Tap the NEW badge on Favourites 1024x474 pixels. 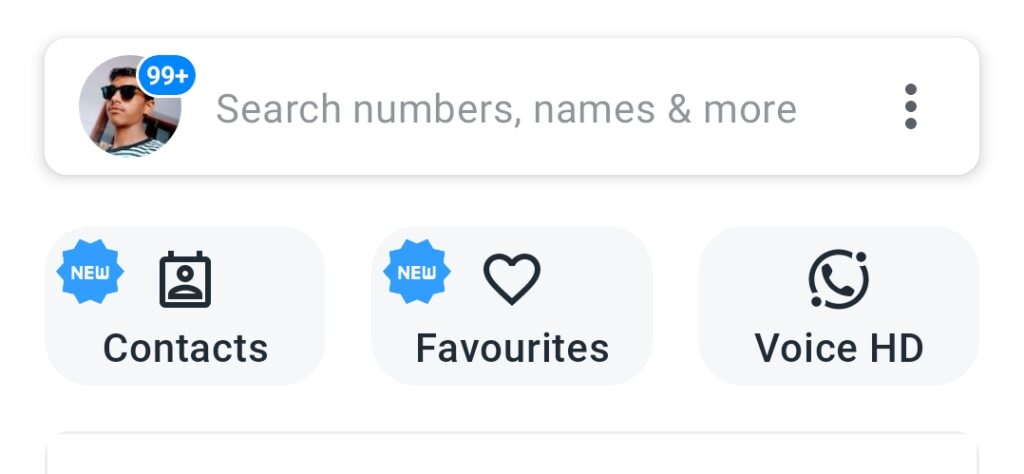pyautogui.click(x=417, y=272)
